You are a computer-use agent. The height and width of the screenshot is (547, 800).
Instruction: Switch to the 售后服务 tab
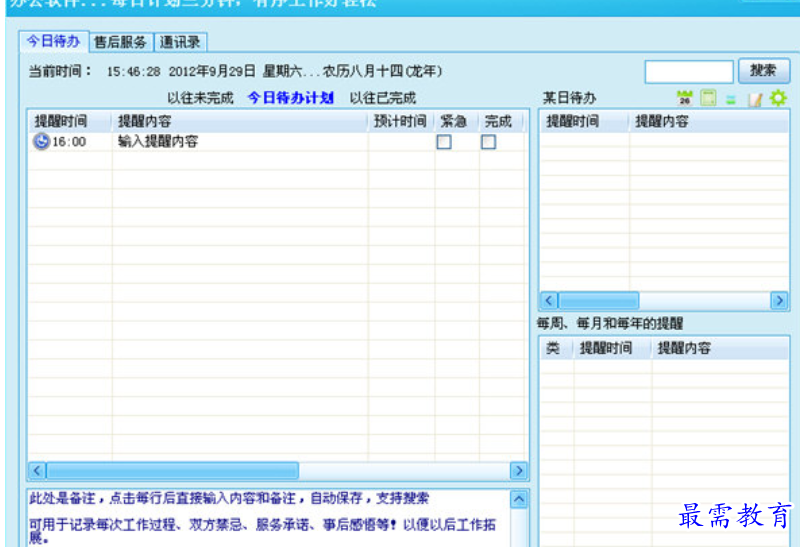tap(121, 42)
